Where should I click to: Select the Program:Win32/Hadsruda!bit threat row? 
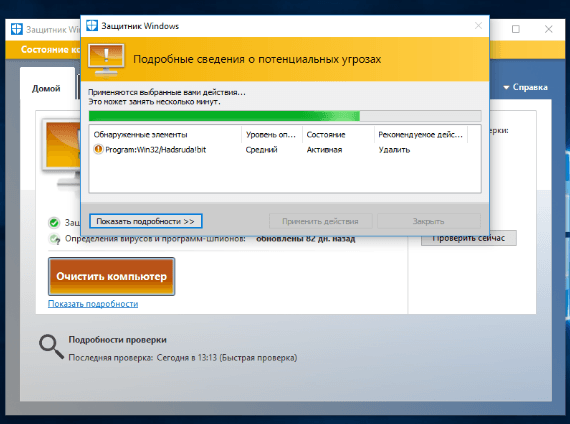coord(285,149)
